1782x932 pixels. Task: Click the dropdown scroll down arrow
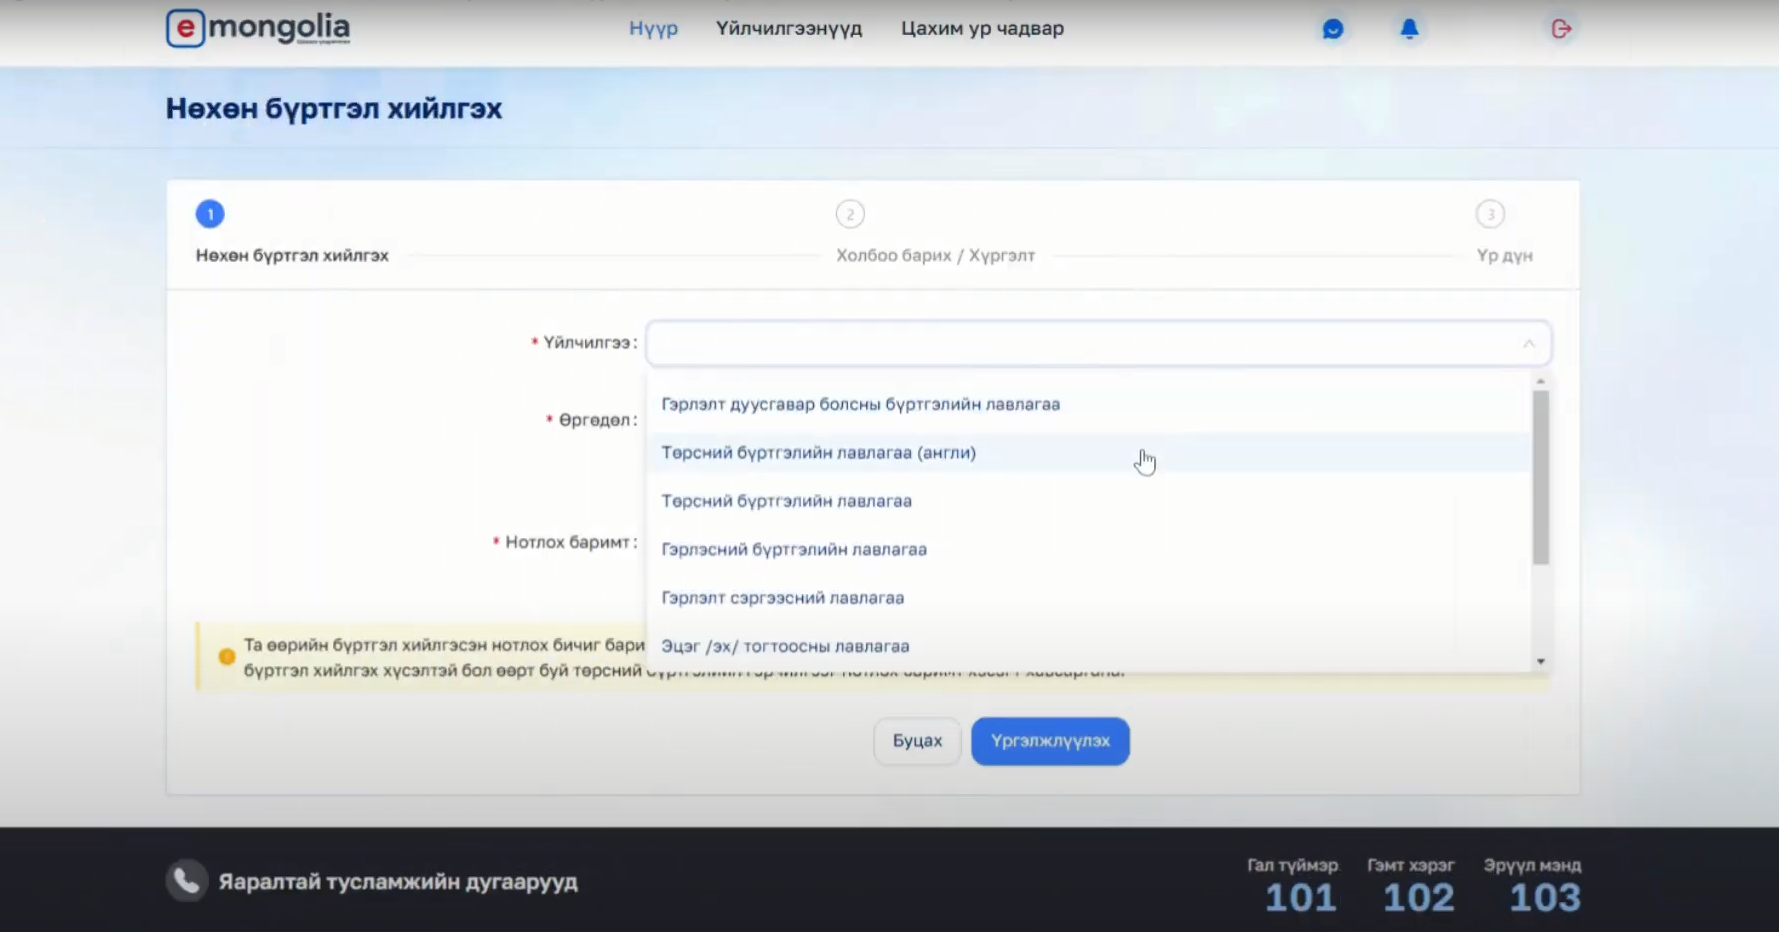(1543, 663)
